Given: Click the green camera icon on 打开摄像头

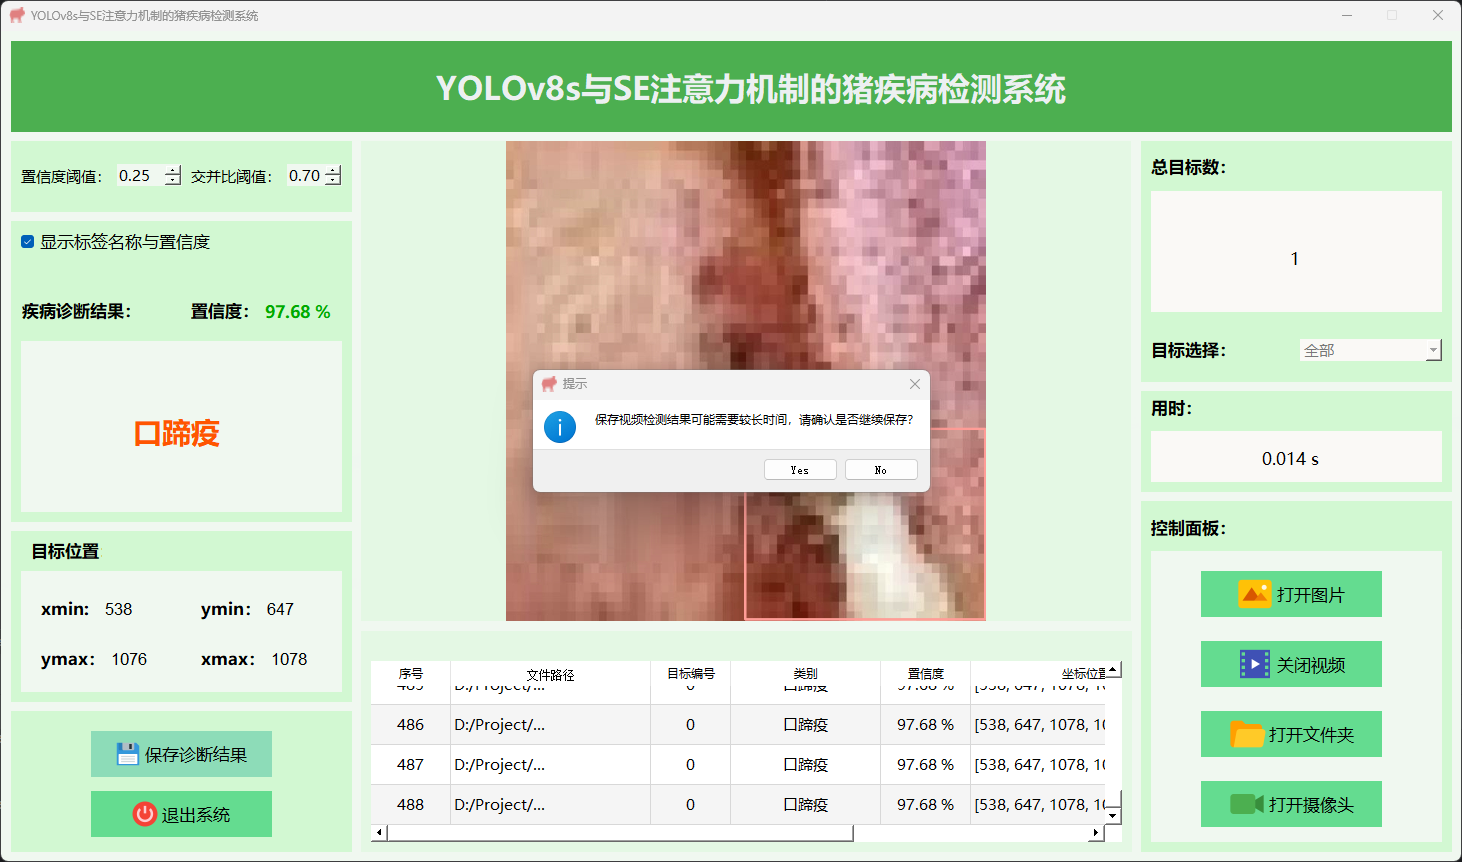Looking at the screenshot, I should tap(1246, 804).
